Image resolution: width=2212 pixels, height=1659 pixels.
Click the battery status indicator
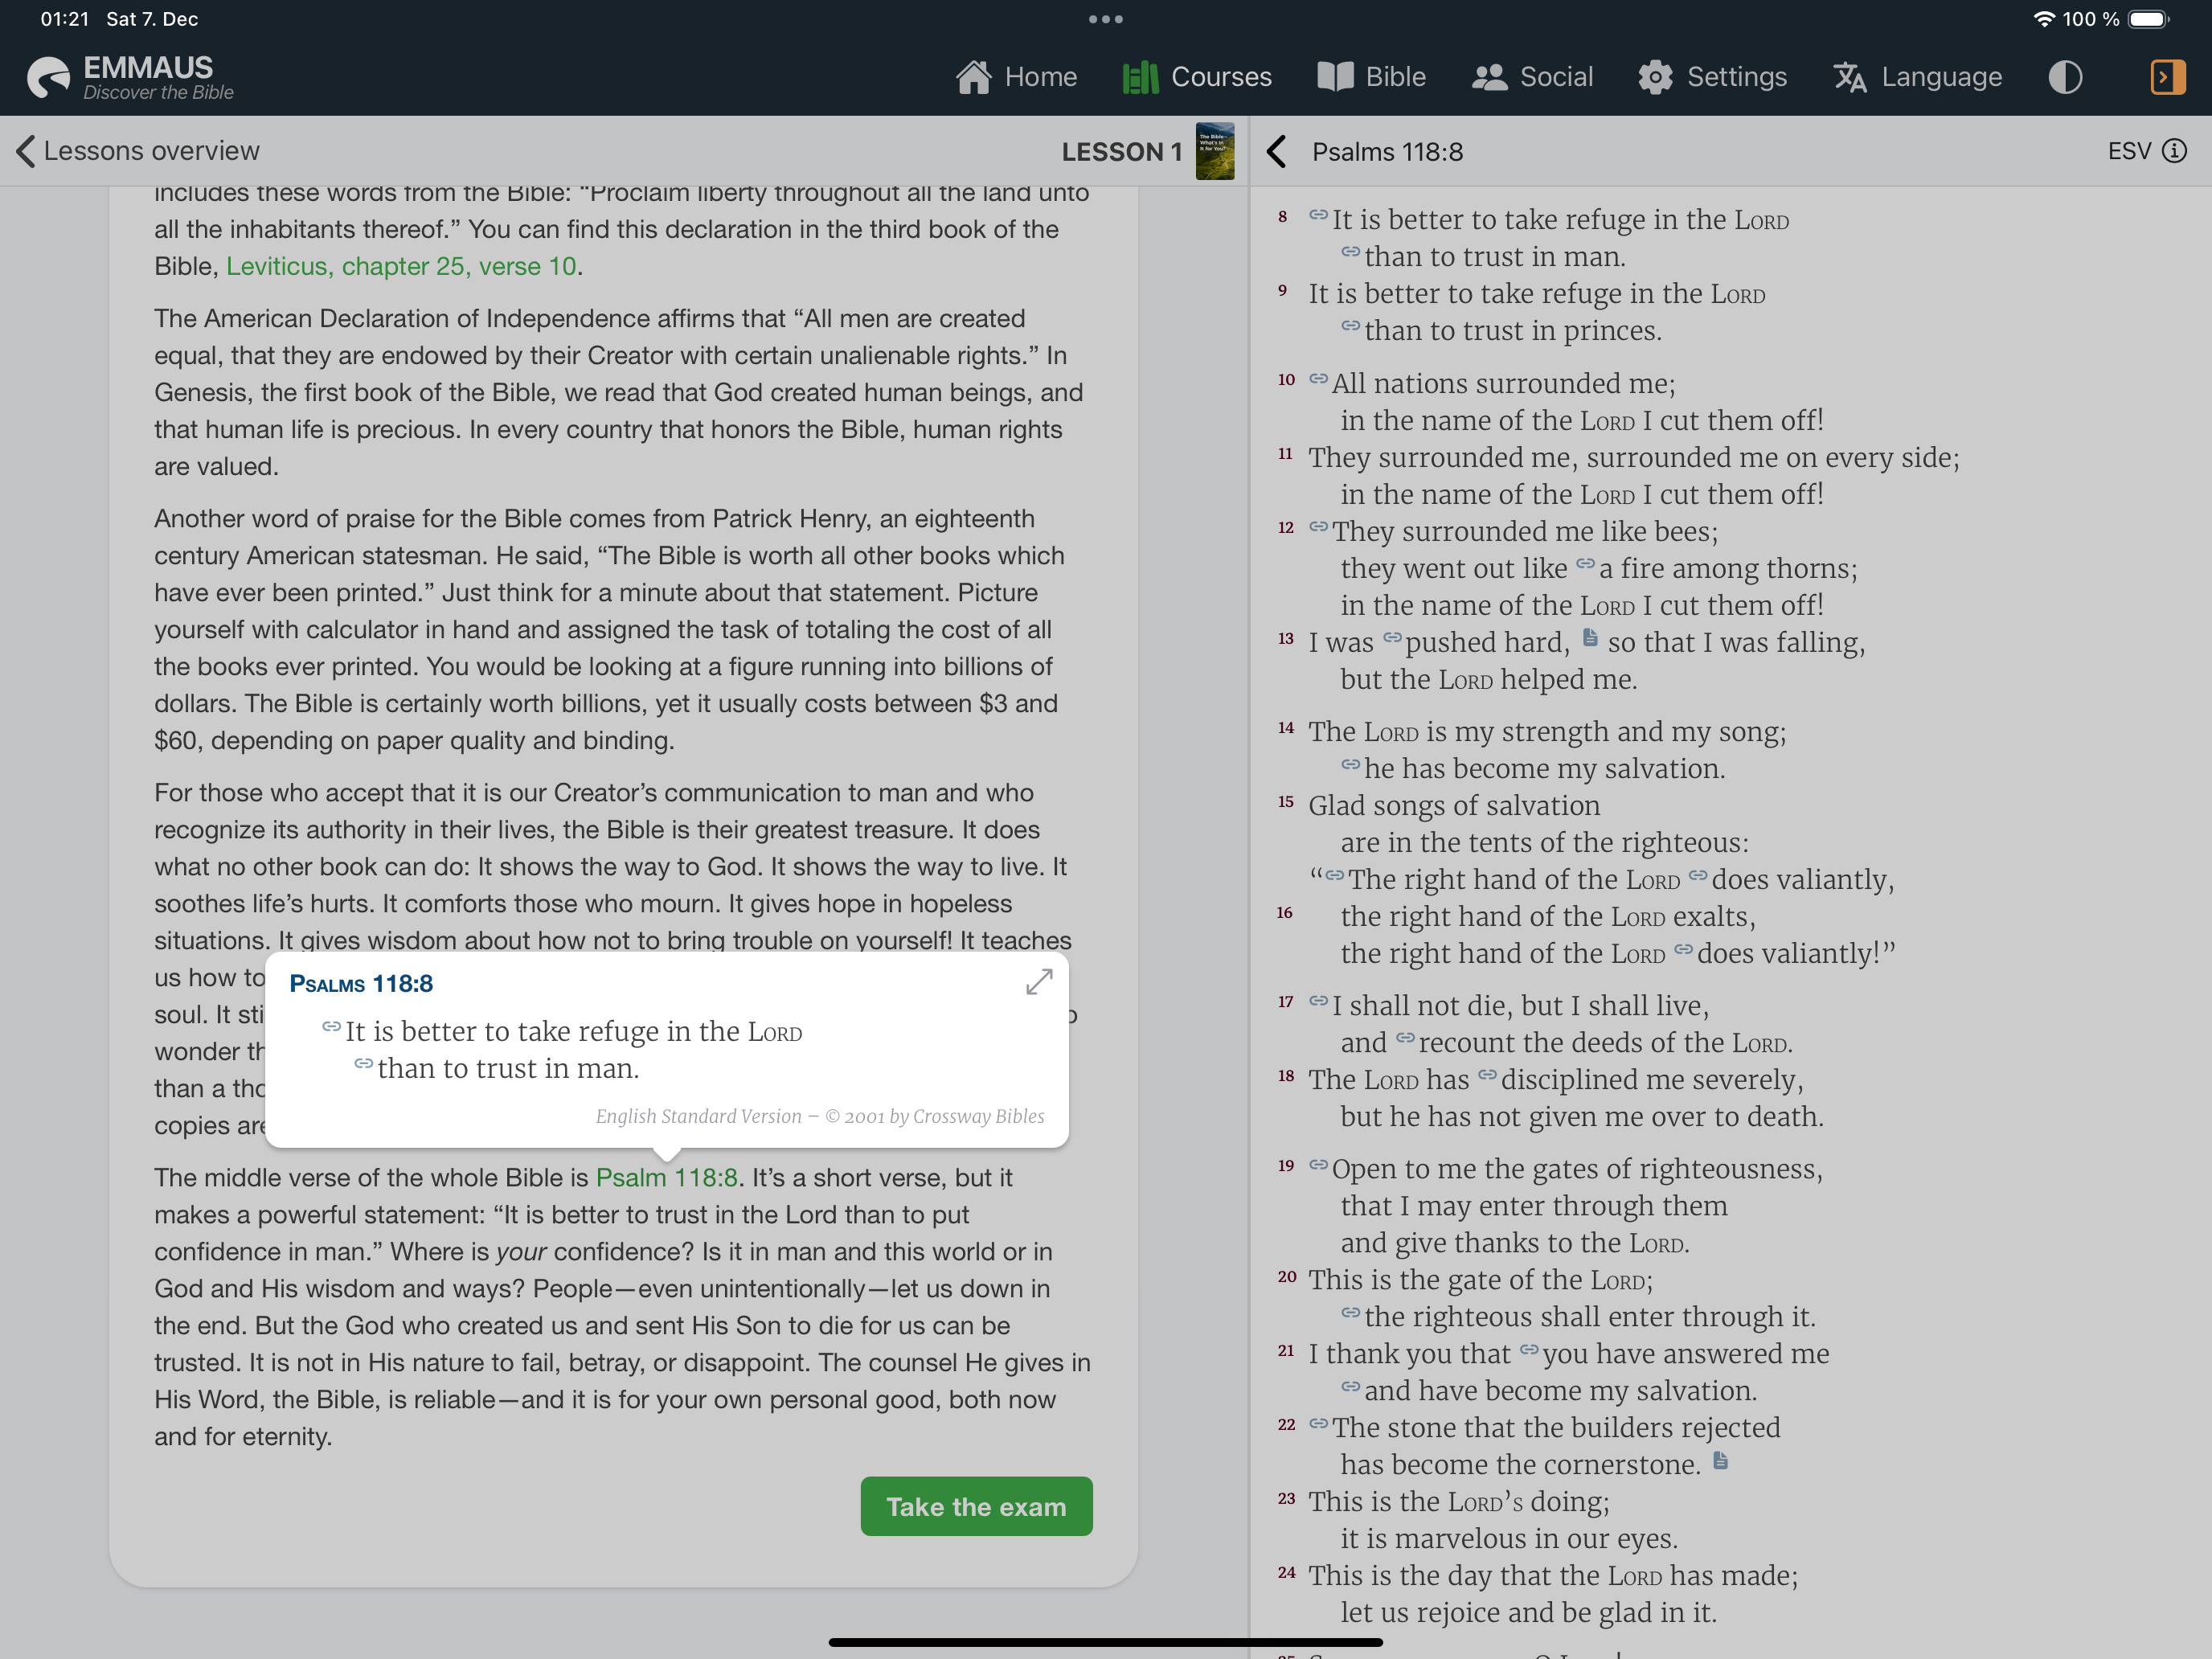pos(2148,19)
